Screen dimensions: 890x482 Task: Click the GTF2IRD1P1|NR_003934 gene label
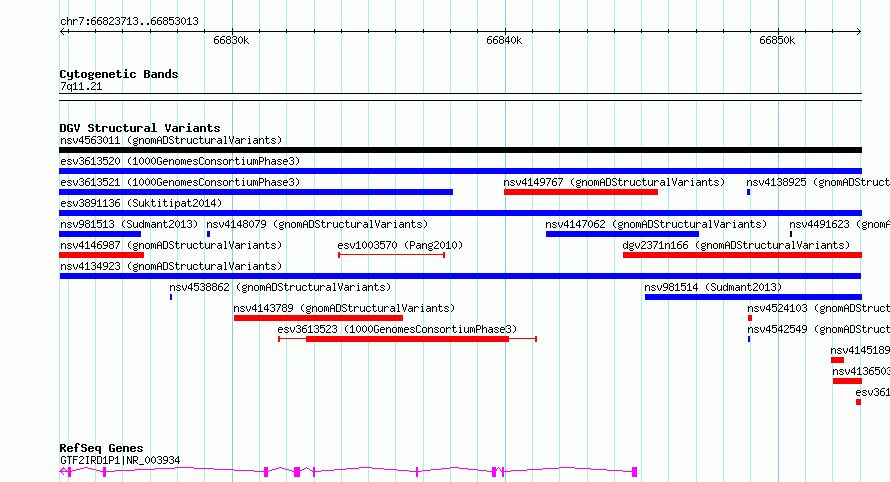tap(120, 460)
